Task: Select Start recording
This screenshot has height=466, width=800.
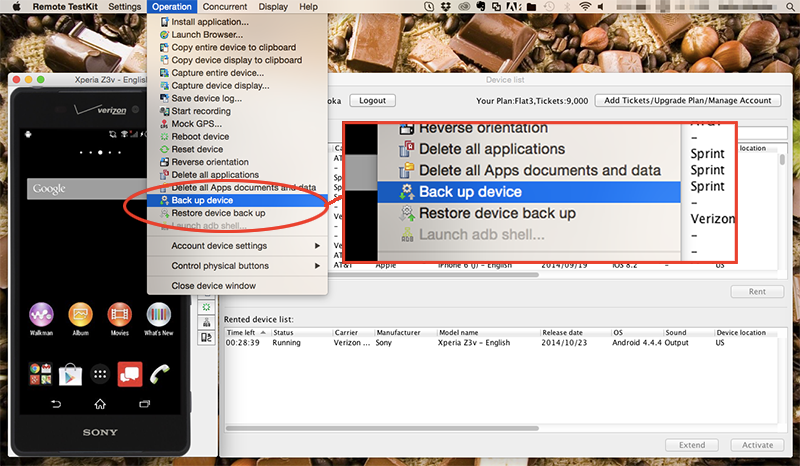Action: (x=237, y=111)
